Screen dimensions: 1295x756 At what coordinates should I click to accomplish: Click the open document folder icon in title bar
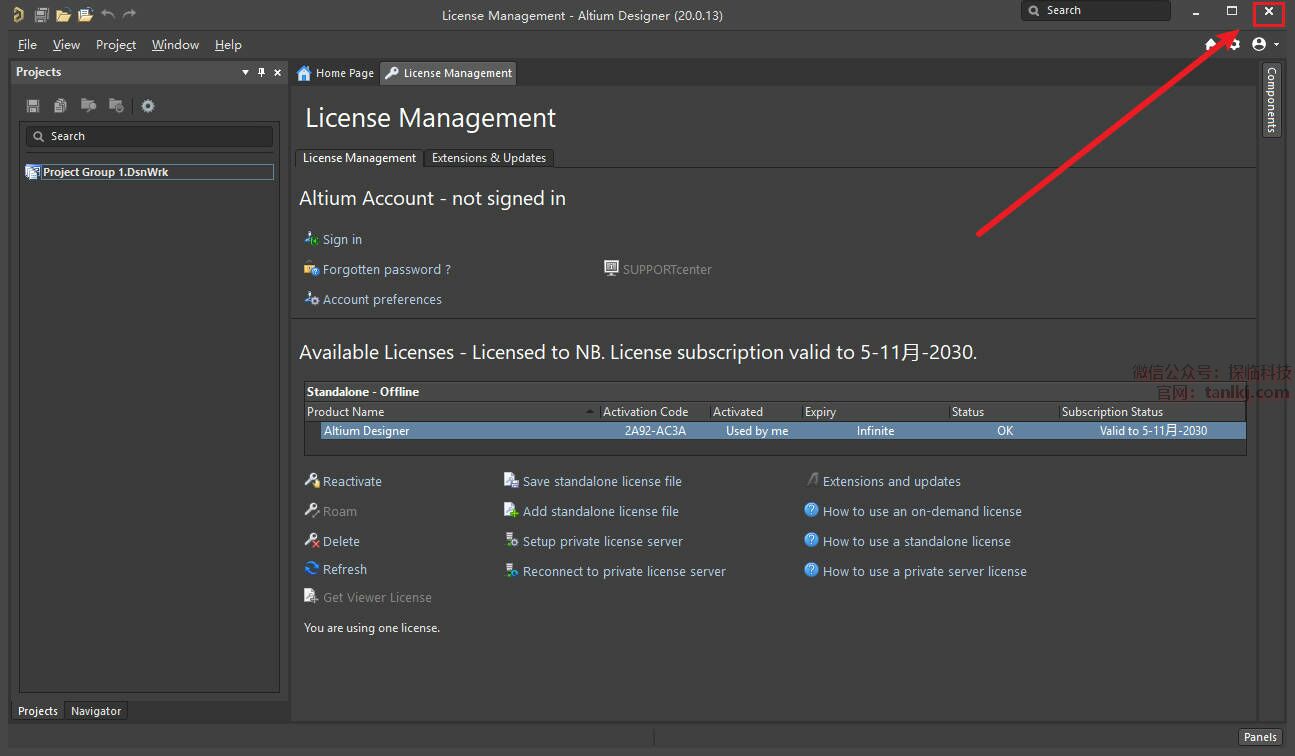(63, 14)
